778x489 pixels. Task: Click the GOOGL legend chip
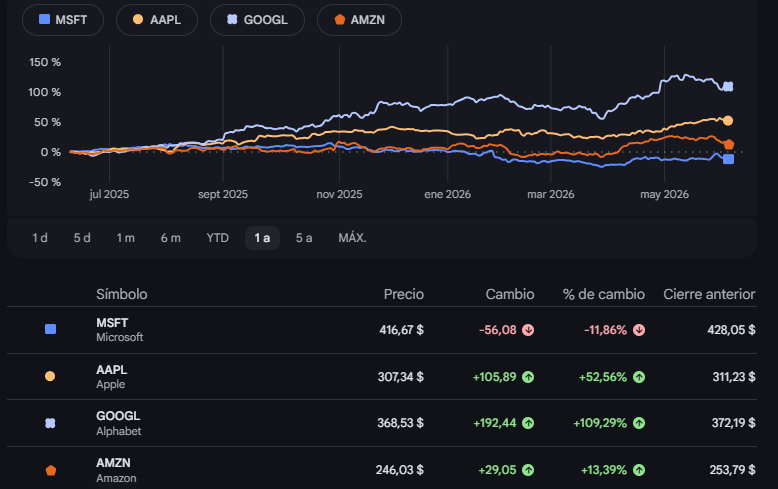pyautogui.click(x=257, y=20)
